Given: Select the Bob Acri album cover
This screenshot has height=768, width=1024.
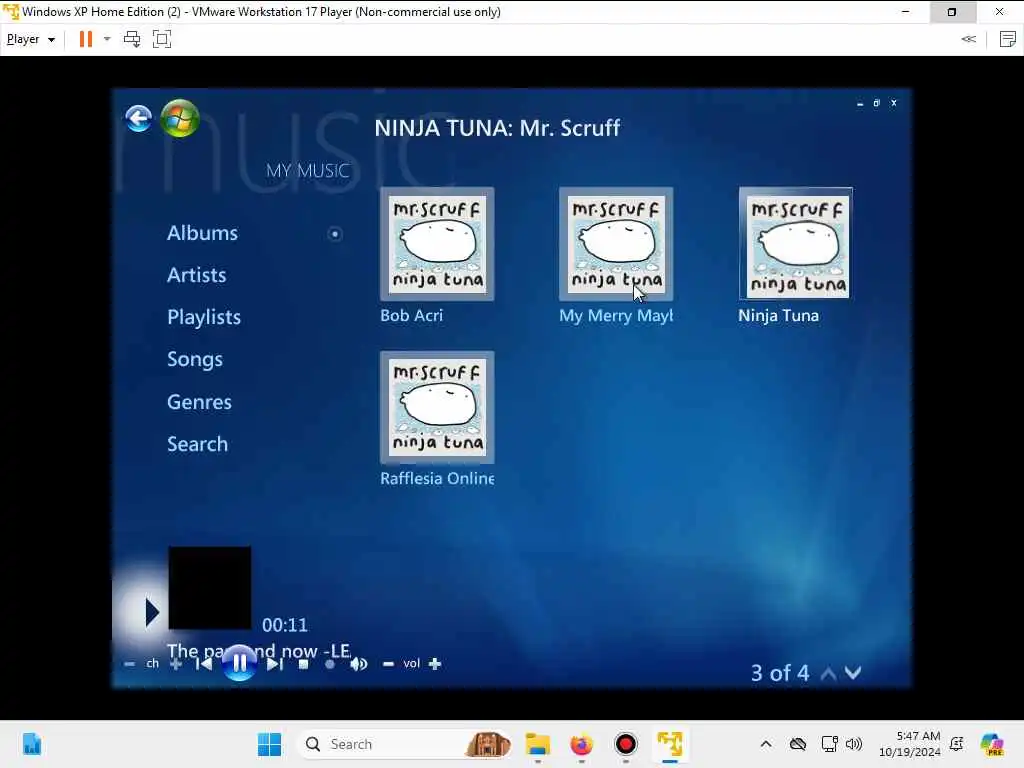Looking at the screenshot, I should click(x=437, y=244).
